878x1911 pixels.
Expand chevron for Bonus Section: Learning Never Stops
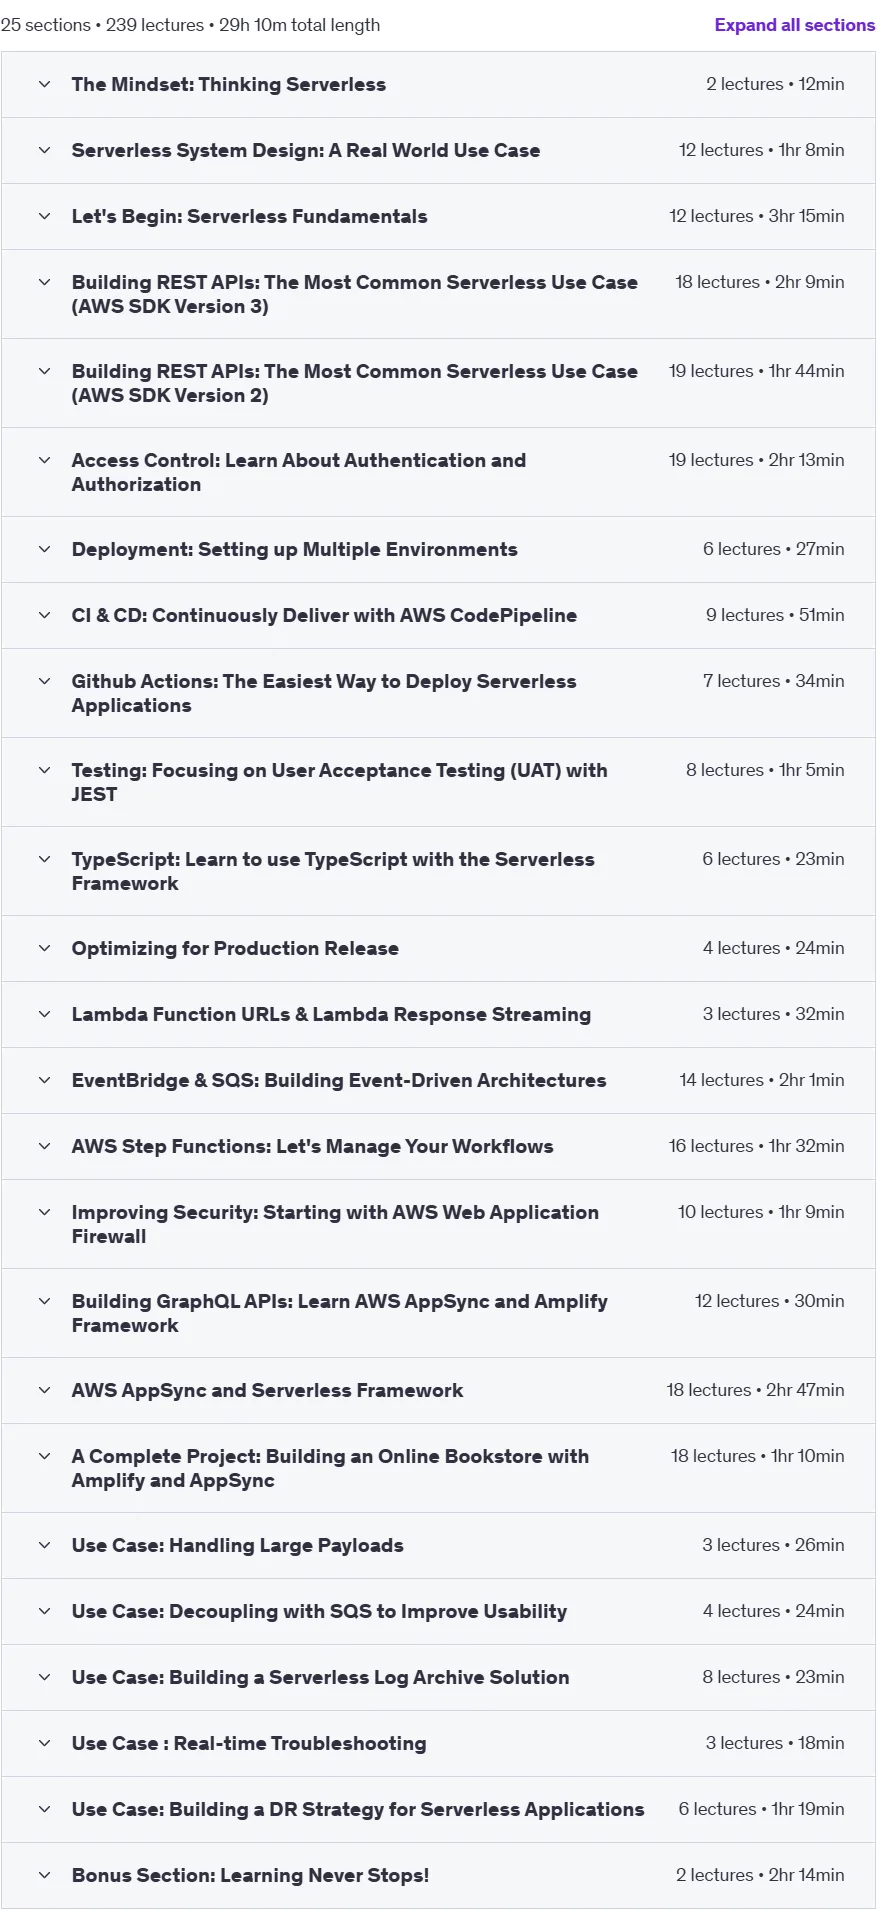[44, 1875]
